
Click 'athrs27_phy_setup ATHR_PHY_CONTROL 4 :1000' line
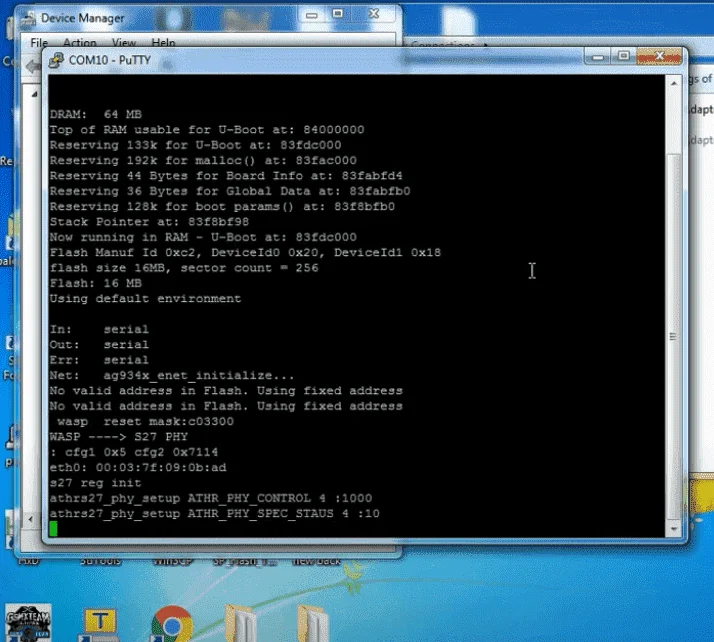pyautogui.click(x=211, y=498)
